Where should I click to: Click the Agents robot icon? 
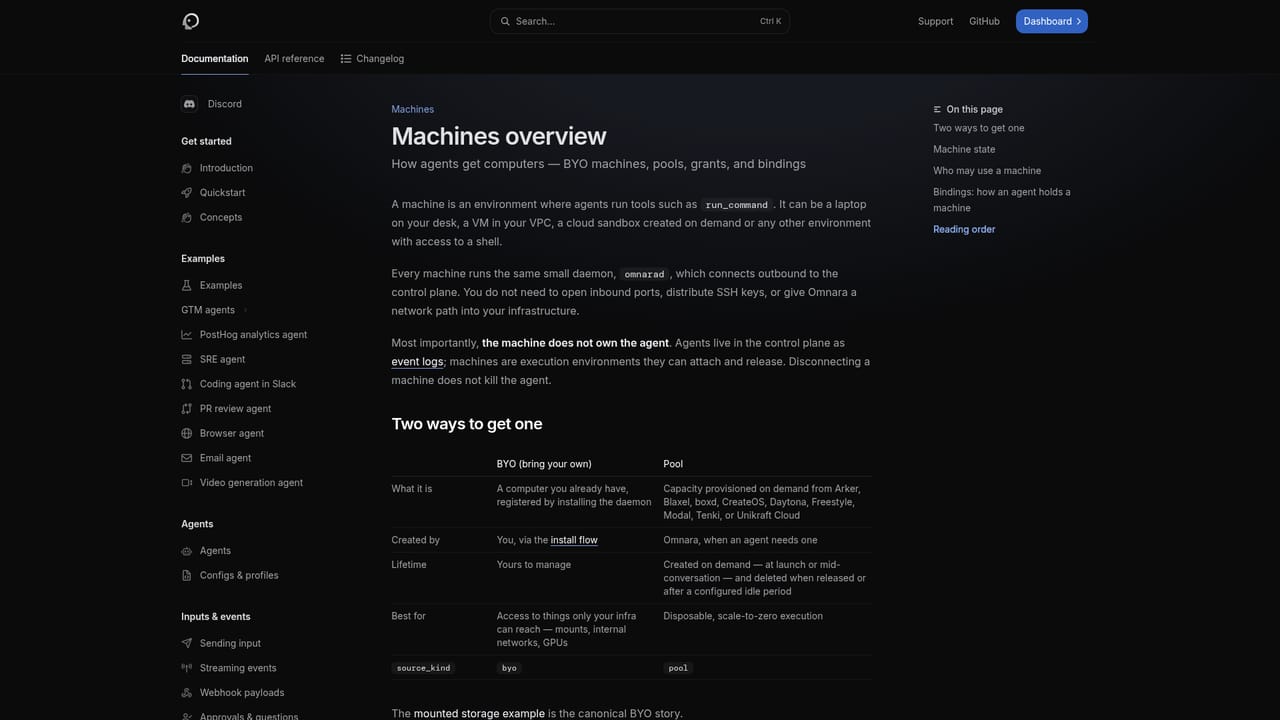[x=187, y=551]
